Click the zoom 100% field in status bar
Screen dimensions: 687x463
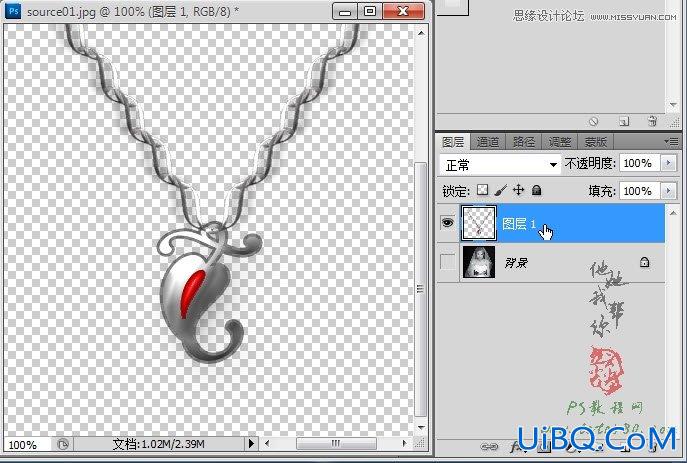26,445
